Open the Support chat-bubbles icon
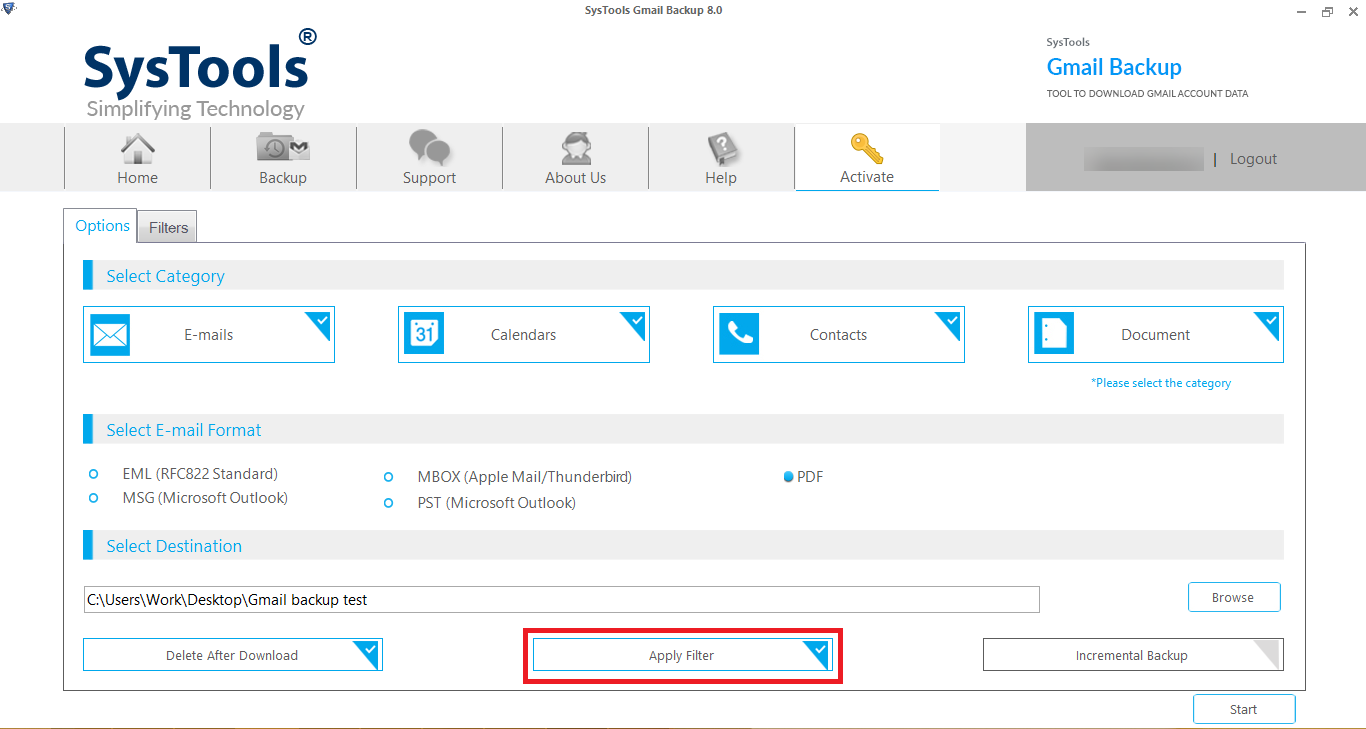 [429, 148]
